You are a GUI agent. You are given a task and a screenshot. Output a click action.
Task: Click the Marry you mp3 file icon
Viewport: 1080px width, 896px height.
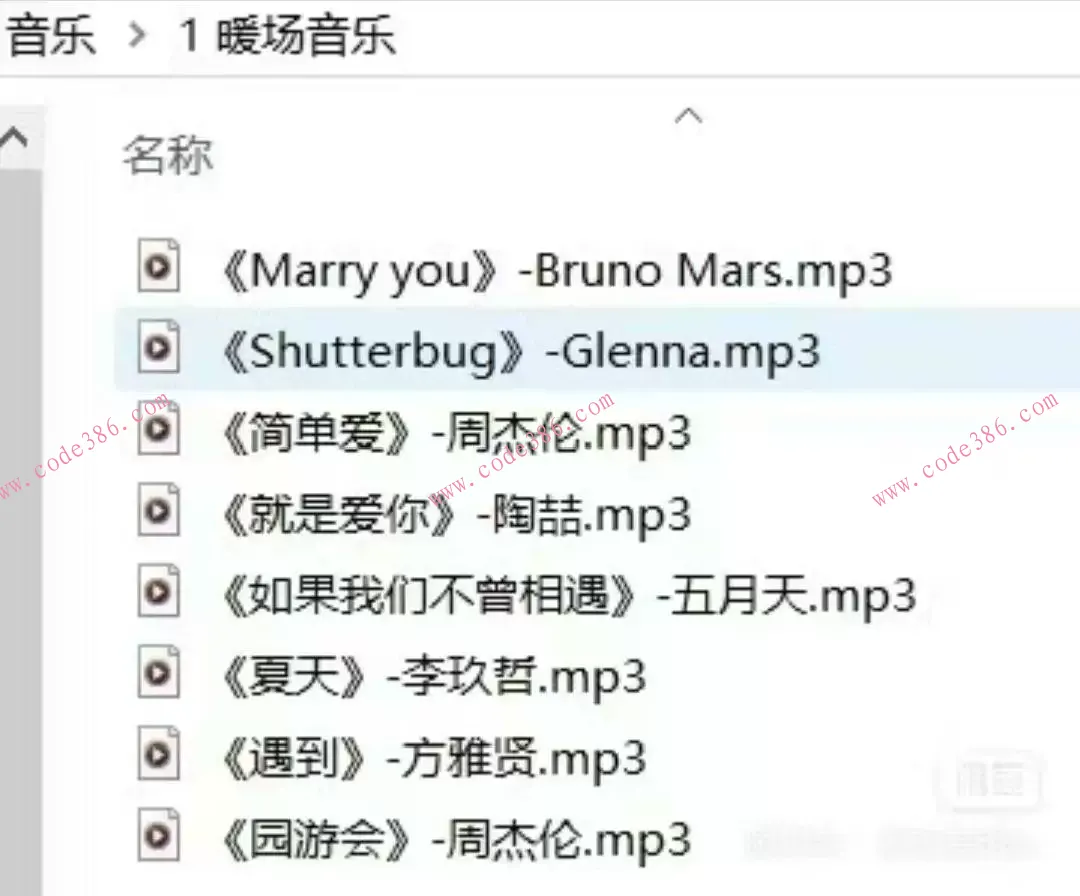(x=158, y=267)
